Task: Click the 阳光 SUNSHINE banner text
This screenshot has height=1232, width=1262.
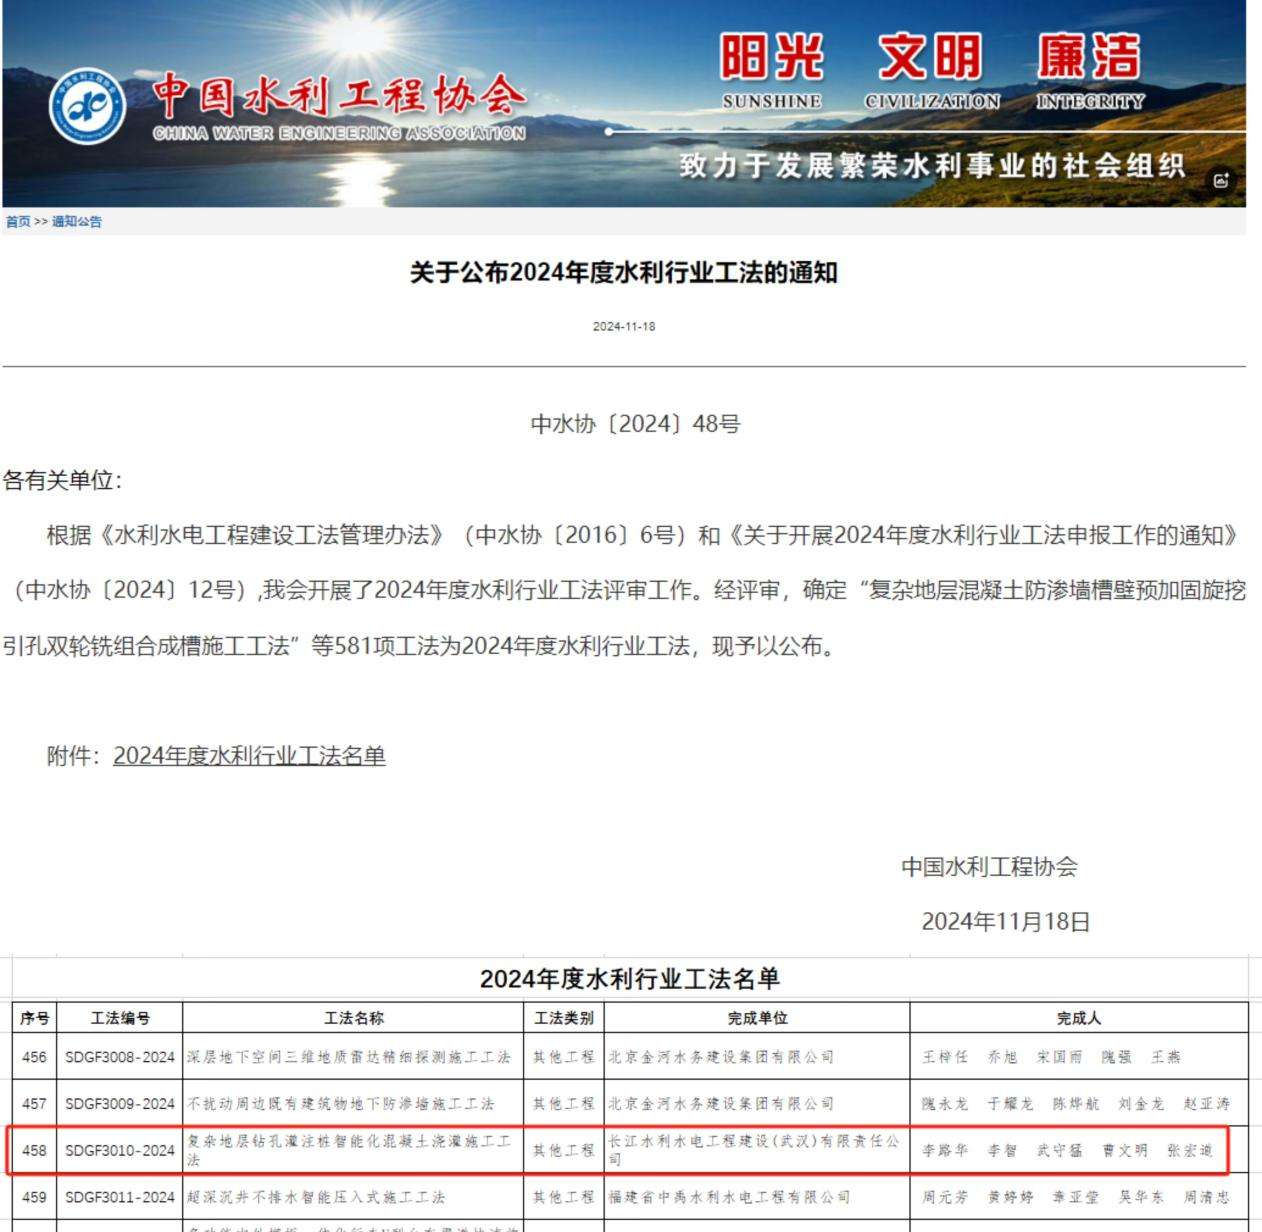Action: pyautogui.click(x=771, y=70)
